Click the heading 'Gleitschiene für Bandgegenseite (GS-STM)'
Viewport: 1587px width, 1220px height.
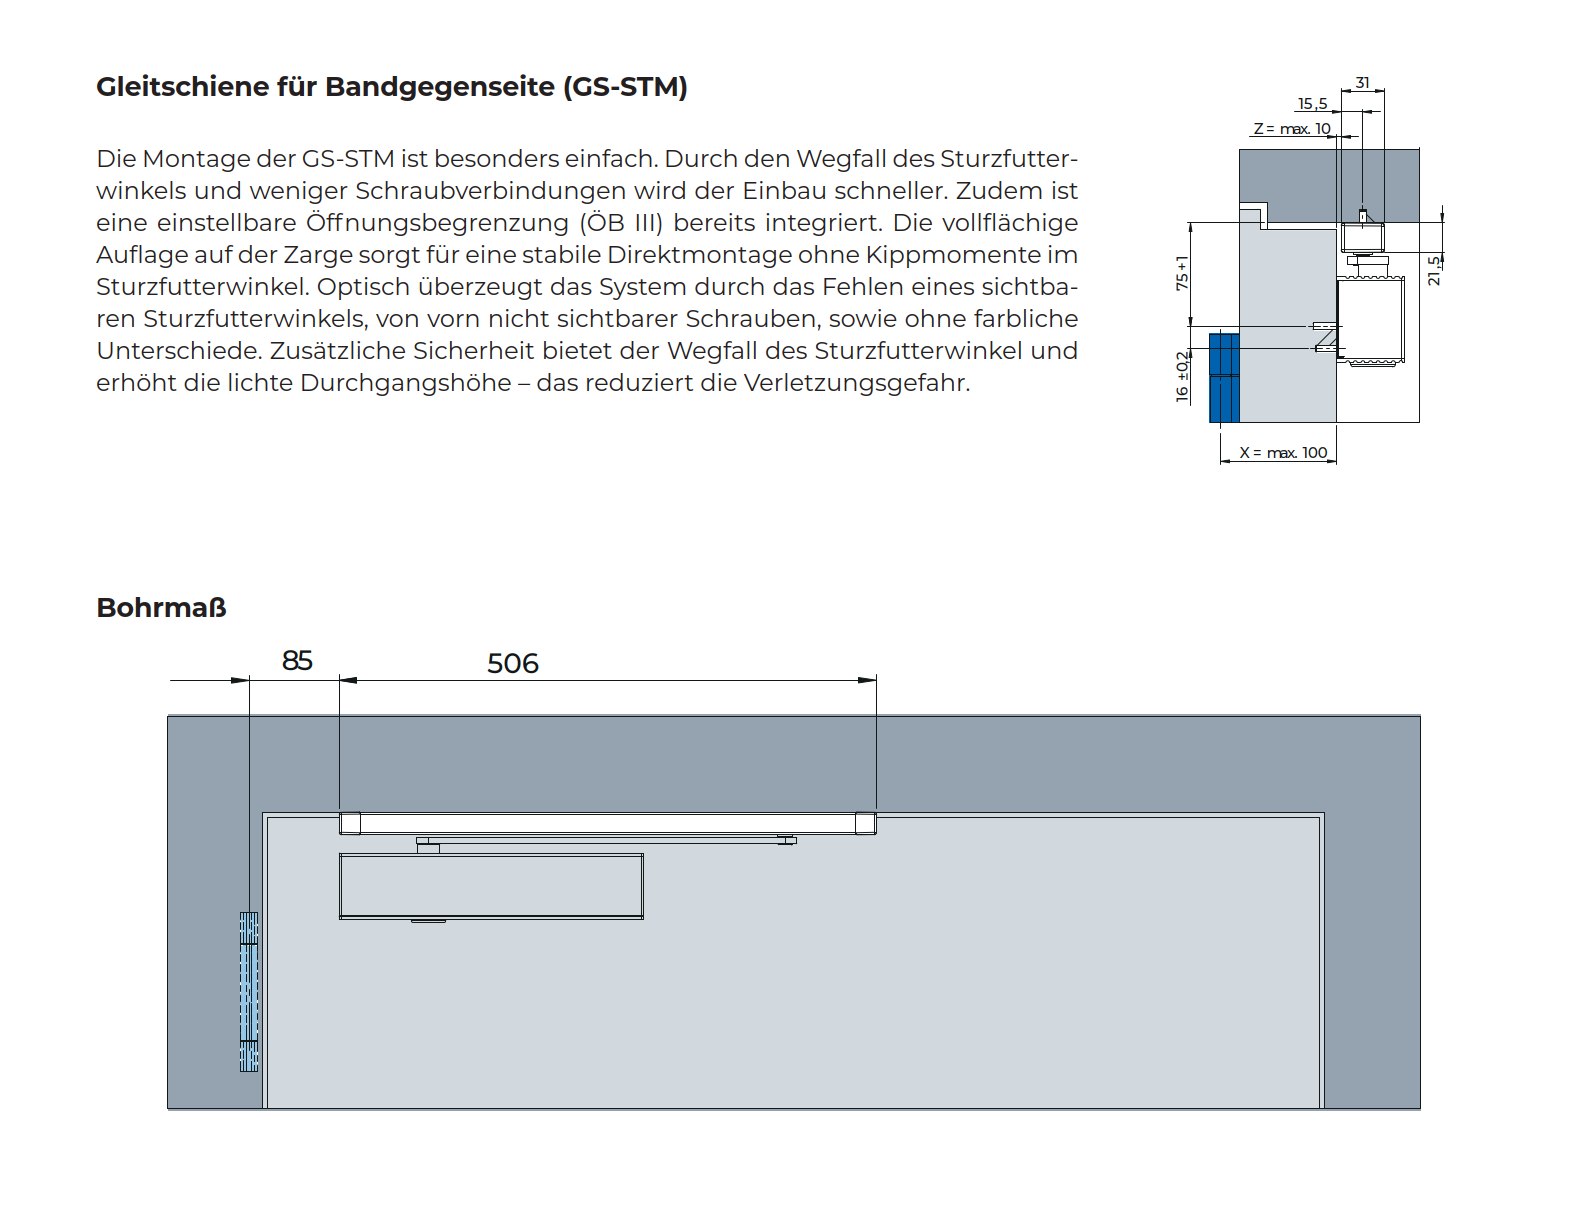coord(392,87)
